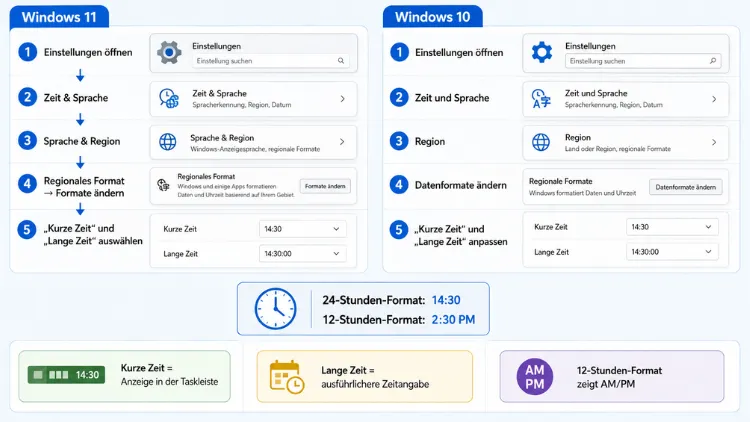Click the Regionale Formate heading in Windows 10
Image resolution: width=750 pixels, height=422 pixels.
(x=561, y=181)
